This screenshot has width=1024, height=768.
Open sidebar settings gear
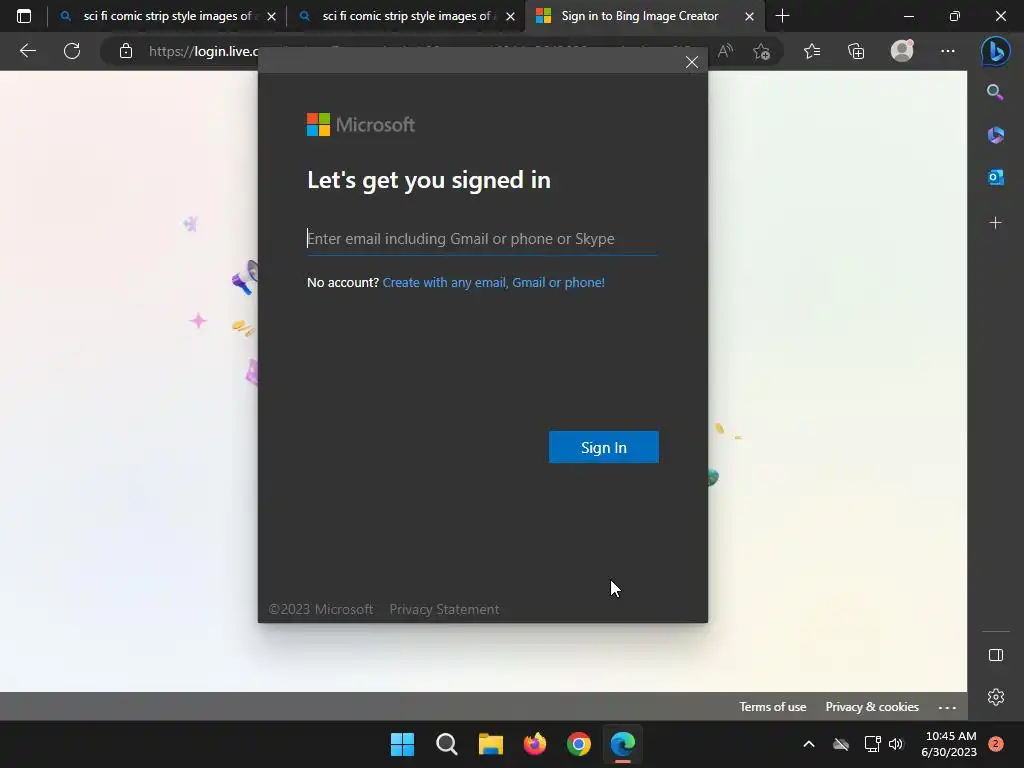coord(995,697)
